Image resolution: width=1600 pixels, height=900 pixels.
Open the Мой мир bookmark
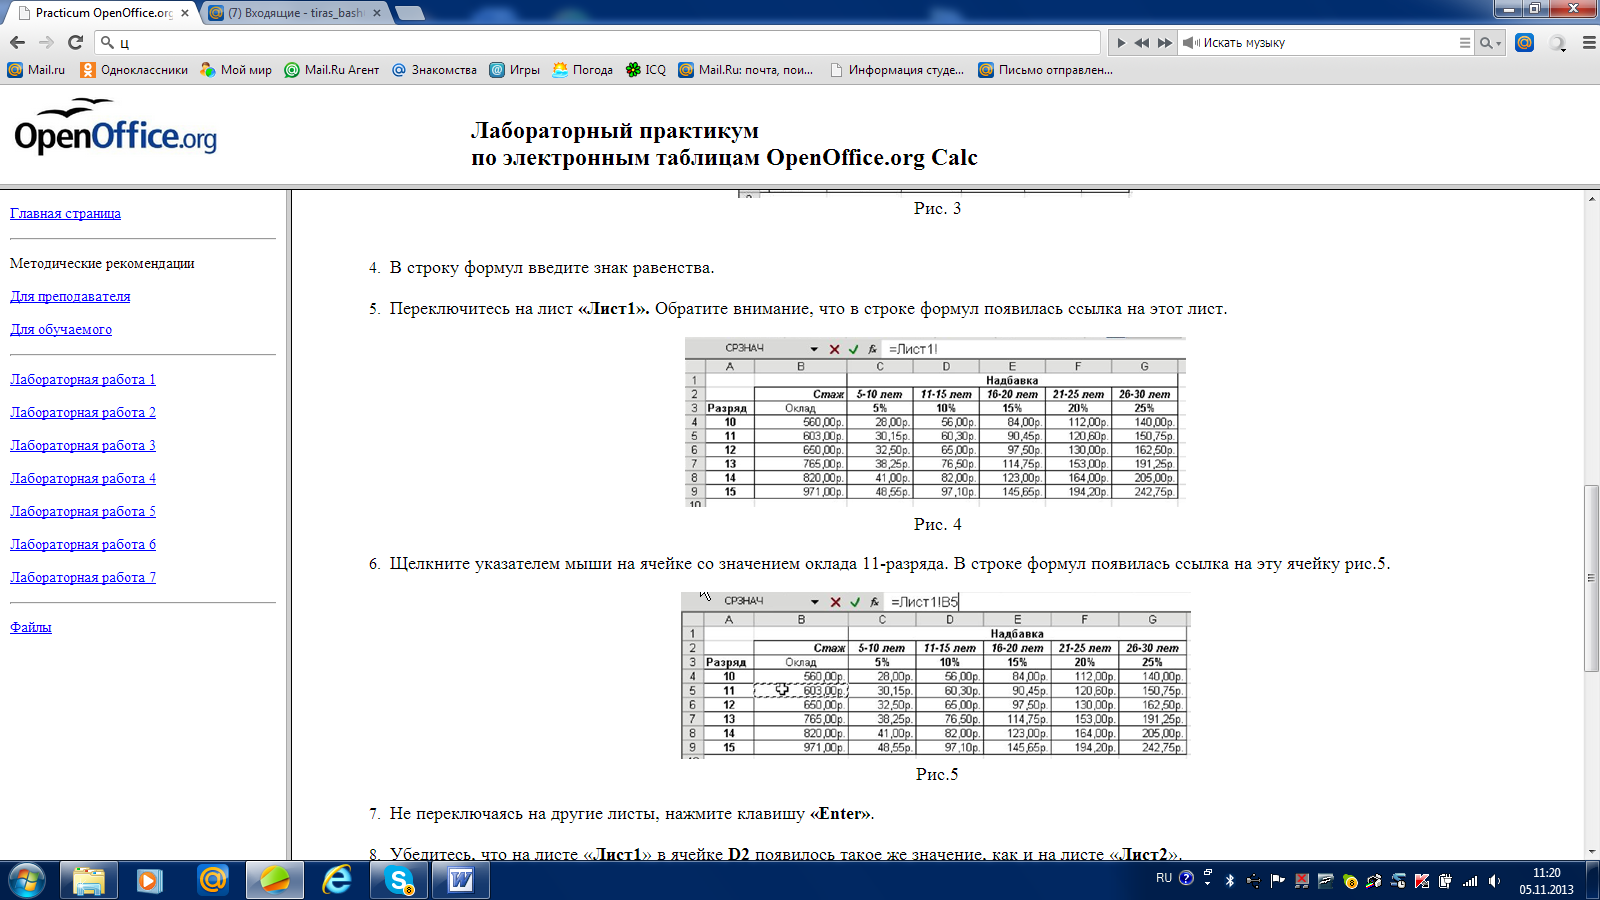point(236,70)
